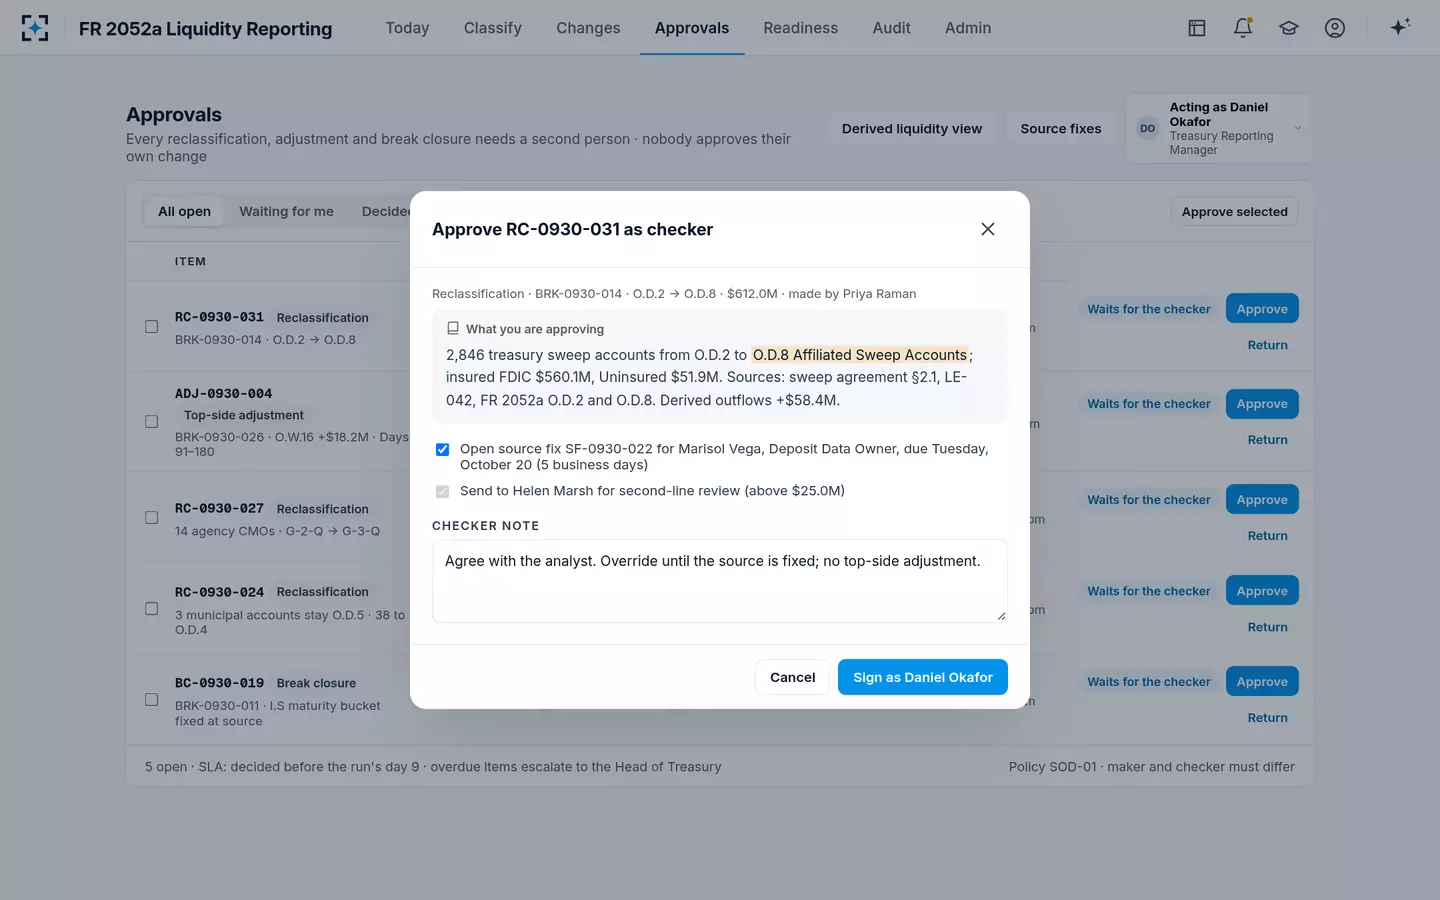The image size is (1440, 900).
Task: Click the FR 2052a app logo icon
Action: click(35, 28)
